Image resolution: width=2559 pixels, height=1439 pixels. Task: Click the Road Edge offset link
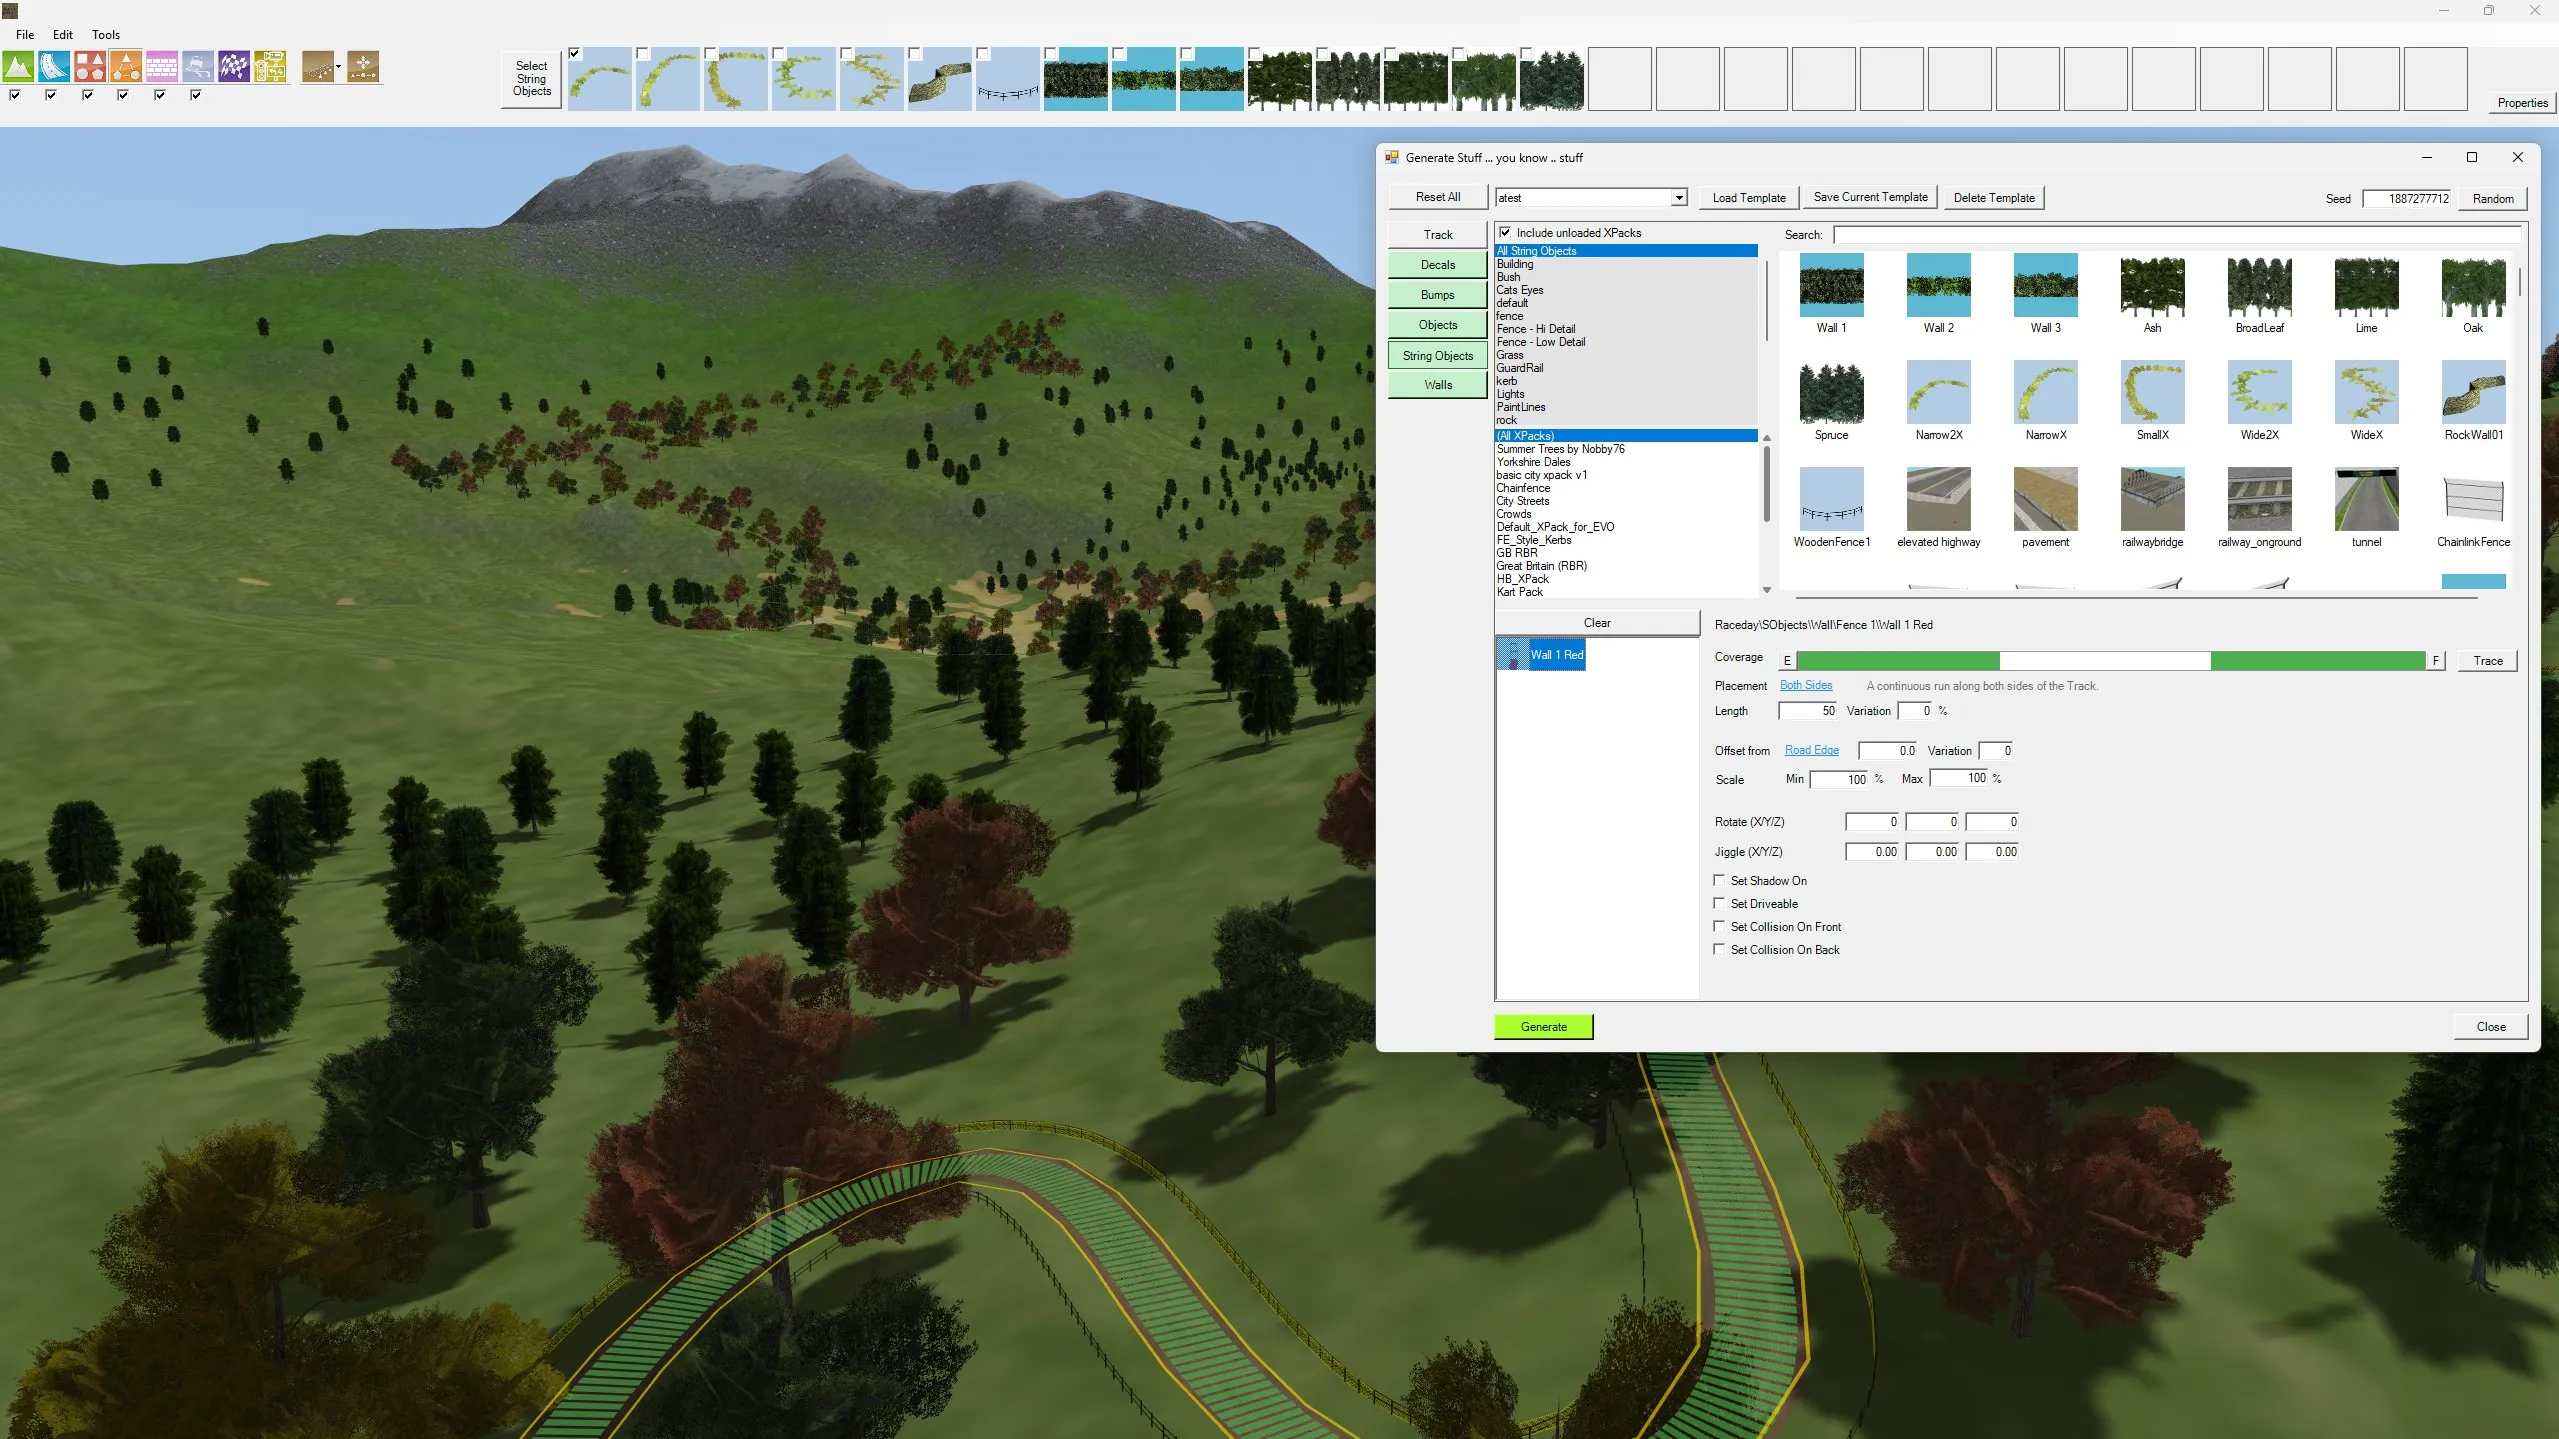pyautogui.click(x=1811, y=750)
